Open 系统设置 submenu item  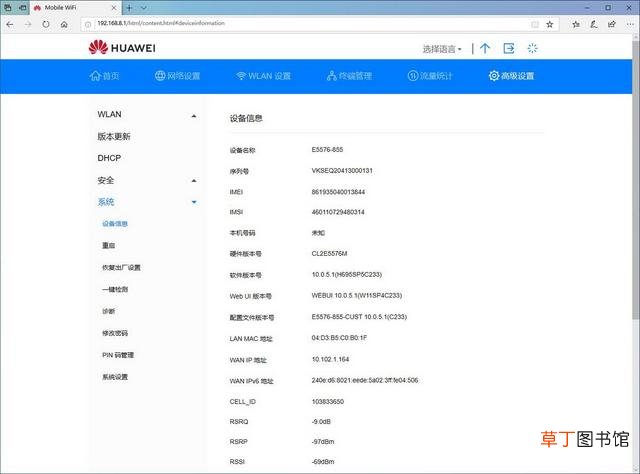tap(115, 377)
